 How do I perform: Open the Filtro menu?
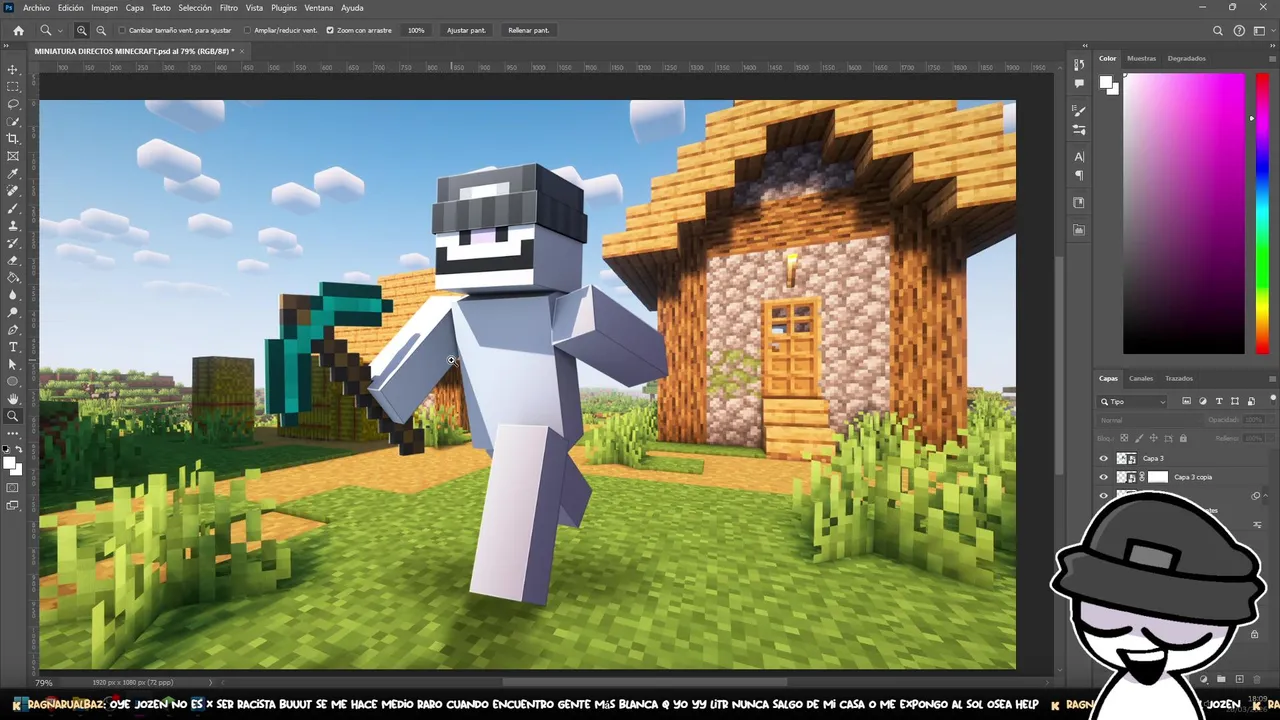click(229, 7)
